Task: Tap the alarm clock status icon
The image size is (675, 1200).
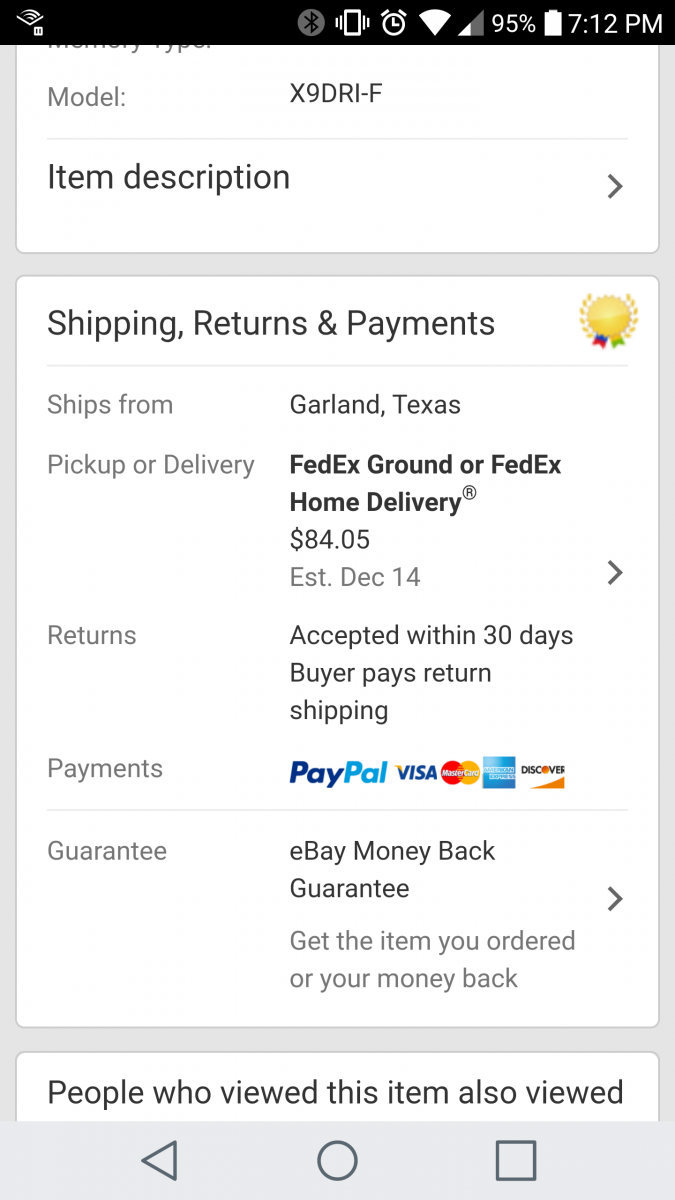Action: click(394, 22)
